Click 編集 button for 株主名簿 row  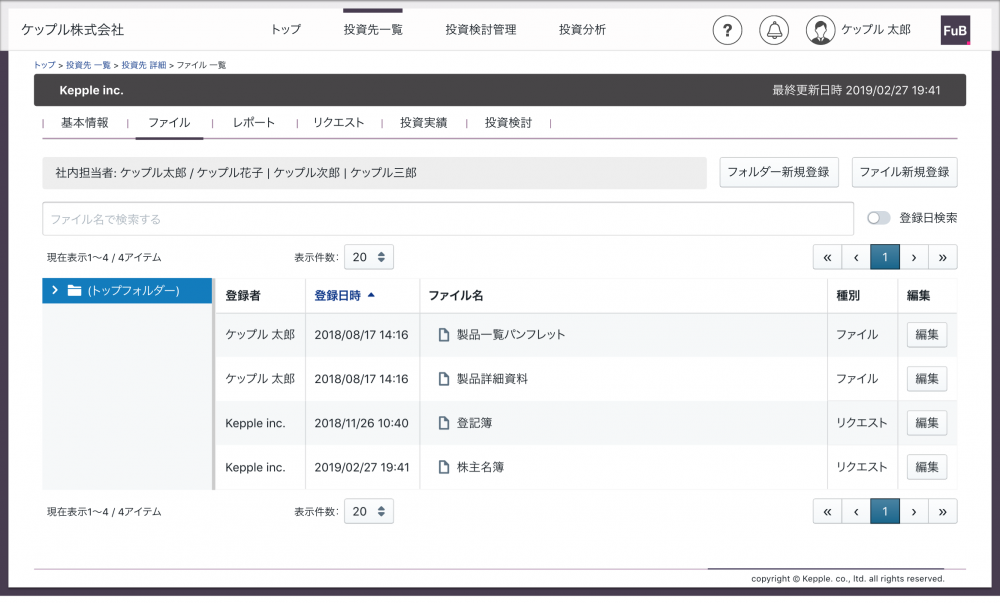(926, 467)
